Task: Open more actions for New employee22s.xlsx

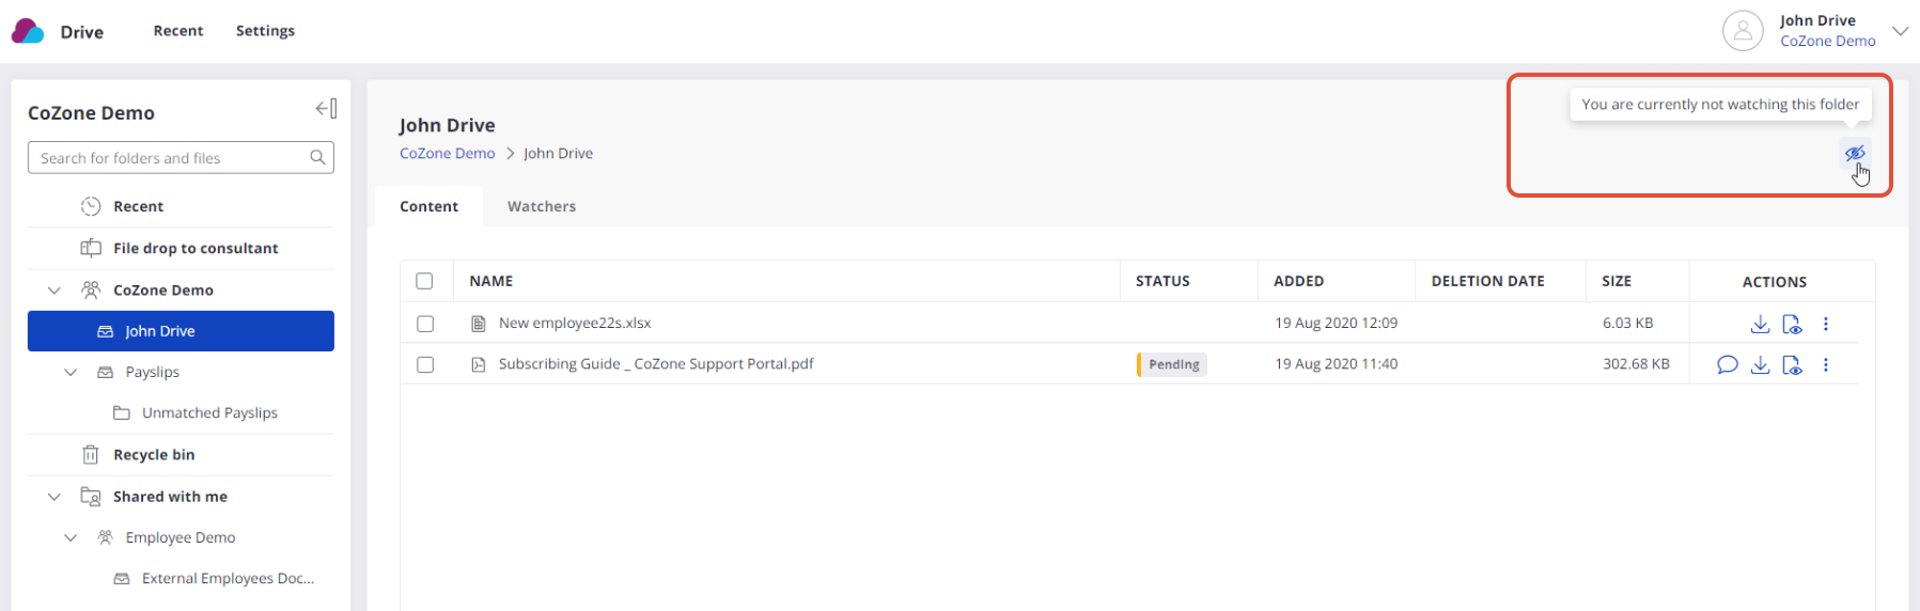Action: coord(1825,324)
